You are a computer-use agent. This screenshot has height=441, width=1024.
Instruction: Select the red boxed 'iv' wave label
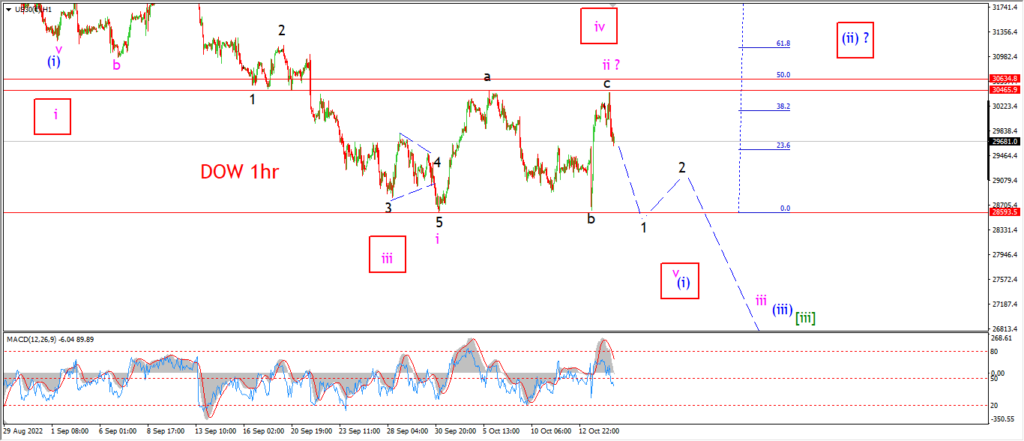click(x=600, y=27)
